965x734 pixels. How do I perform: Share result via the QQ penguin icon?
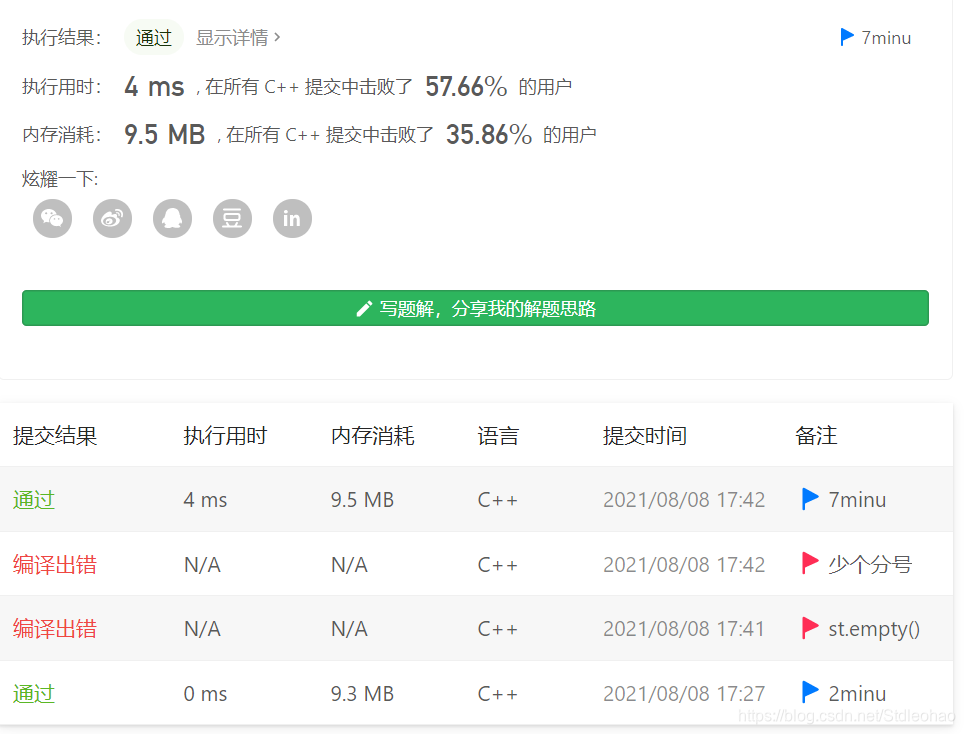[x=172, y=218]
